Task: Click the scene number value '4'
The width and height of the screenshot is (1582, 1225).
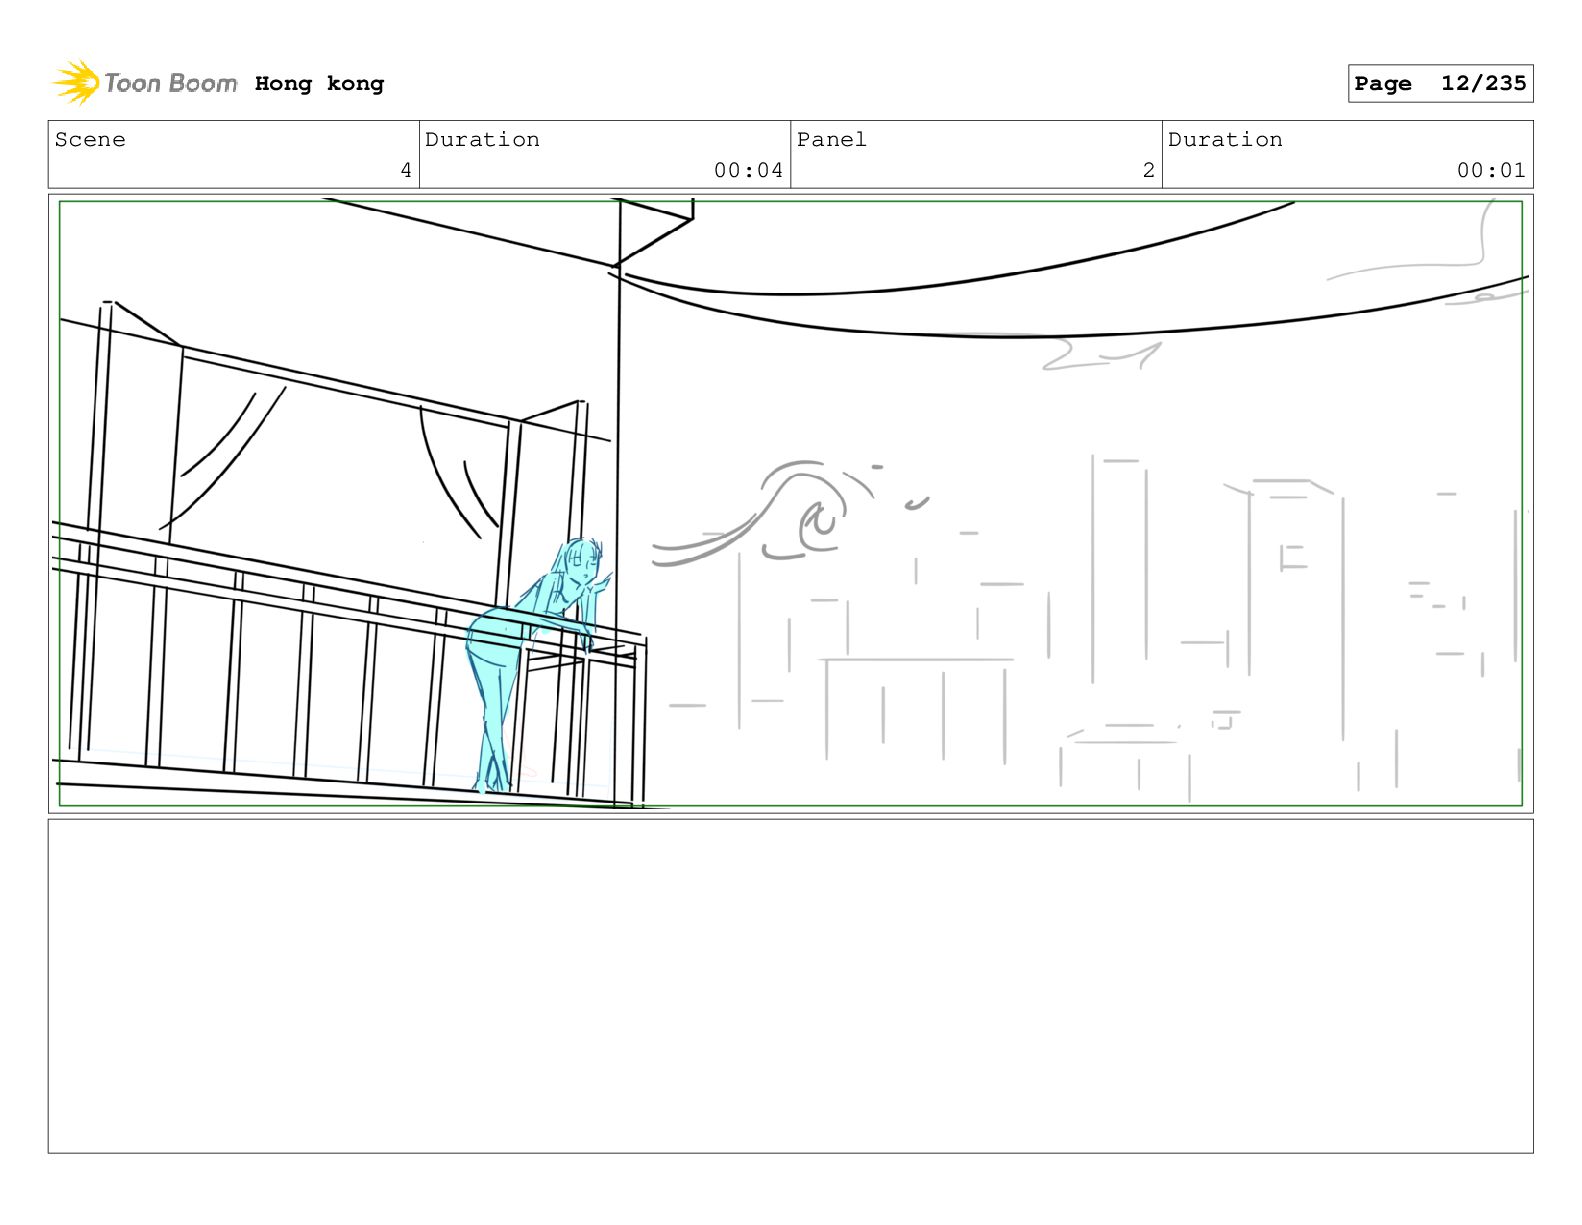Action: pyautogui.click(x=406, y=171)
